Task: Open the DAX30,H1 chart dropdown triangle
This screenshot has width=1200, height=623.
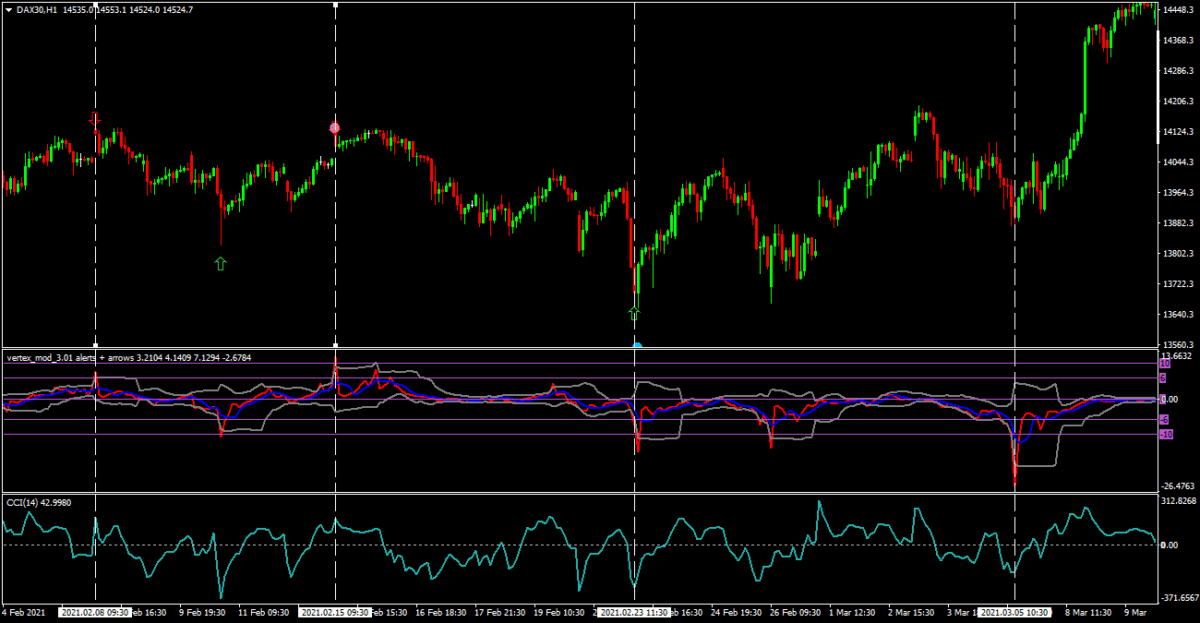Action: (9, 9)
